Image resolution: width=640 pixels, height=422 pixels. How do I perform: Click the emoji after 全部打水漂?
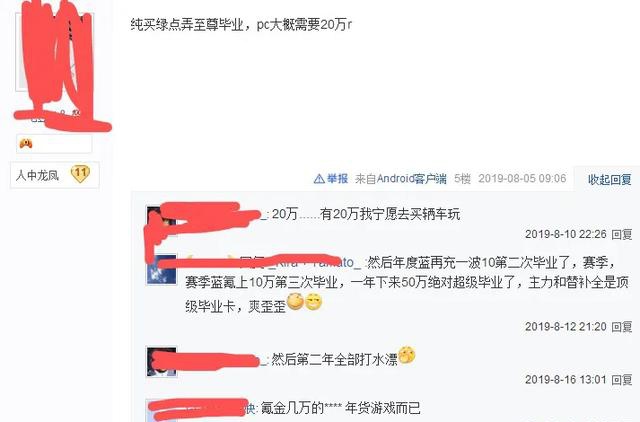click(x=407, y=355)
